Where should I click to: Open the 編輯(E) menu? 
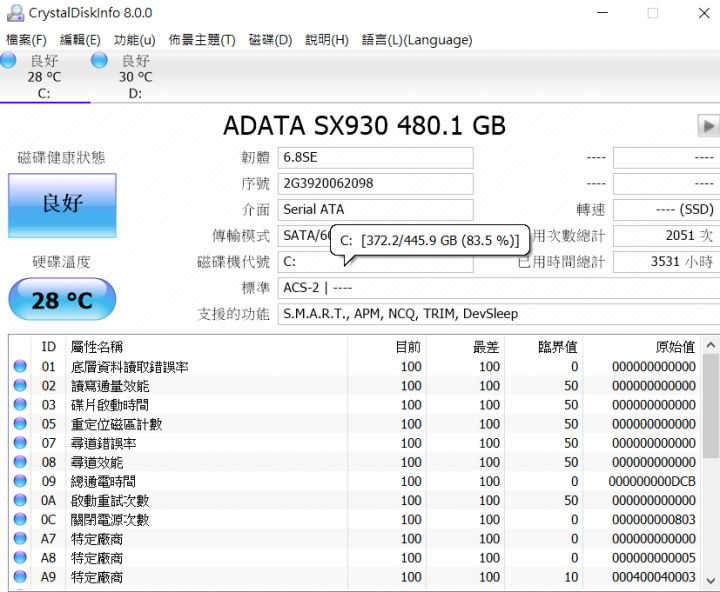pyautogui.click(x=80, y=40)
